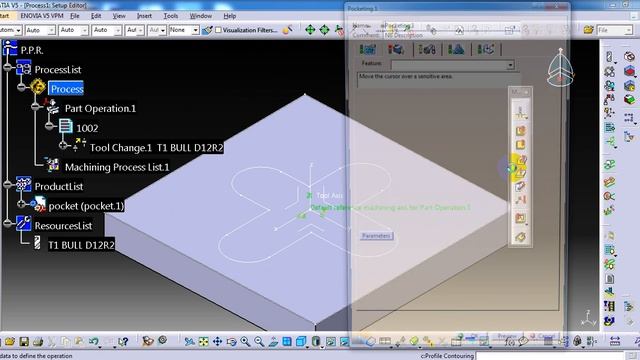Select T1 BULL D12R2 under ResourcesList
This screenshot has width=640, height=360.
click(x=81, y=245)
